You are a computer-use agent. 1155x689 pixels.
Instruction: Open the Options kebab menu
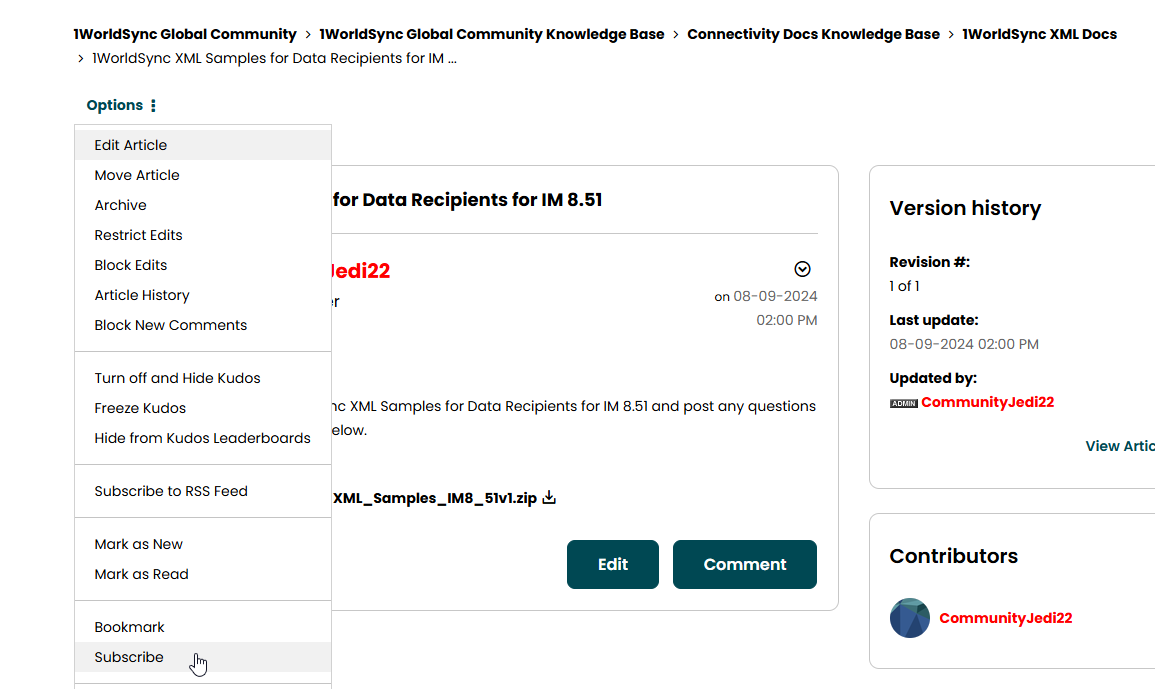point(153,105)
